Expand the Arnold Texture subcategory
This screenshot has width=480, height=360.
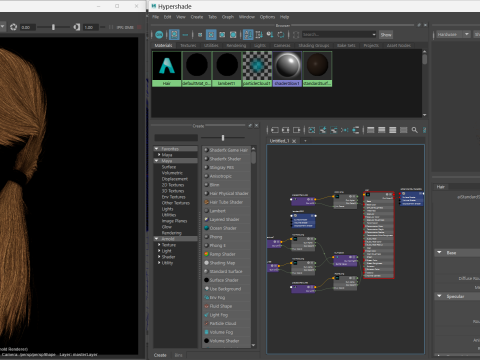[159, 245]
